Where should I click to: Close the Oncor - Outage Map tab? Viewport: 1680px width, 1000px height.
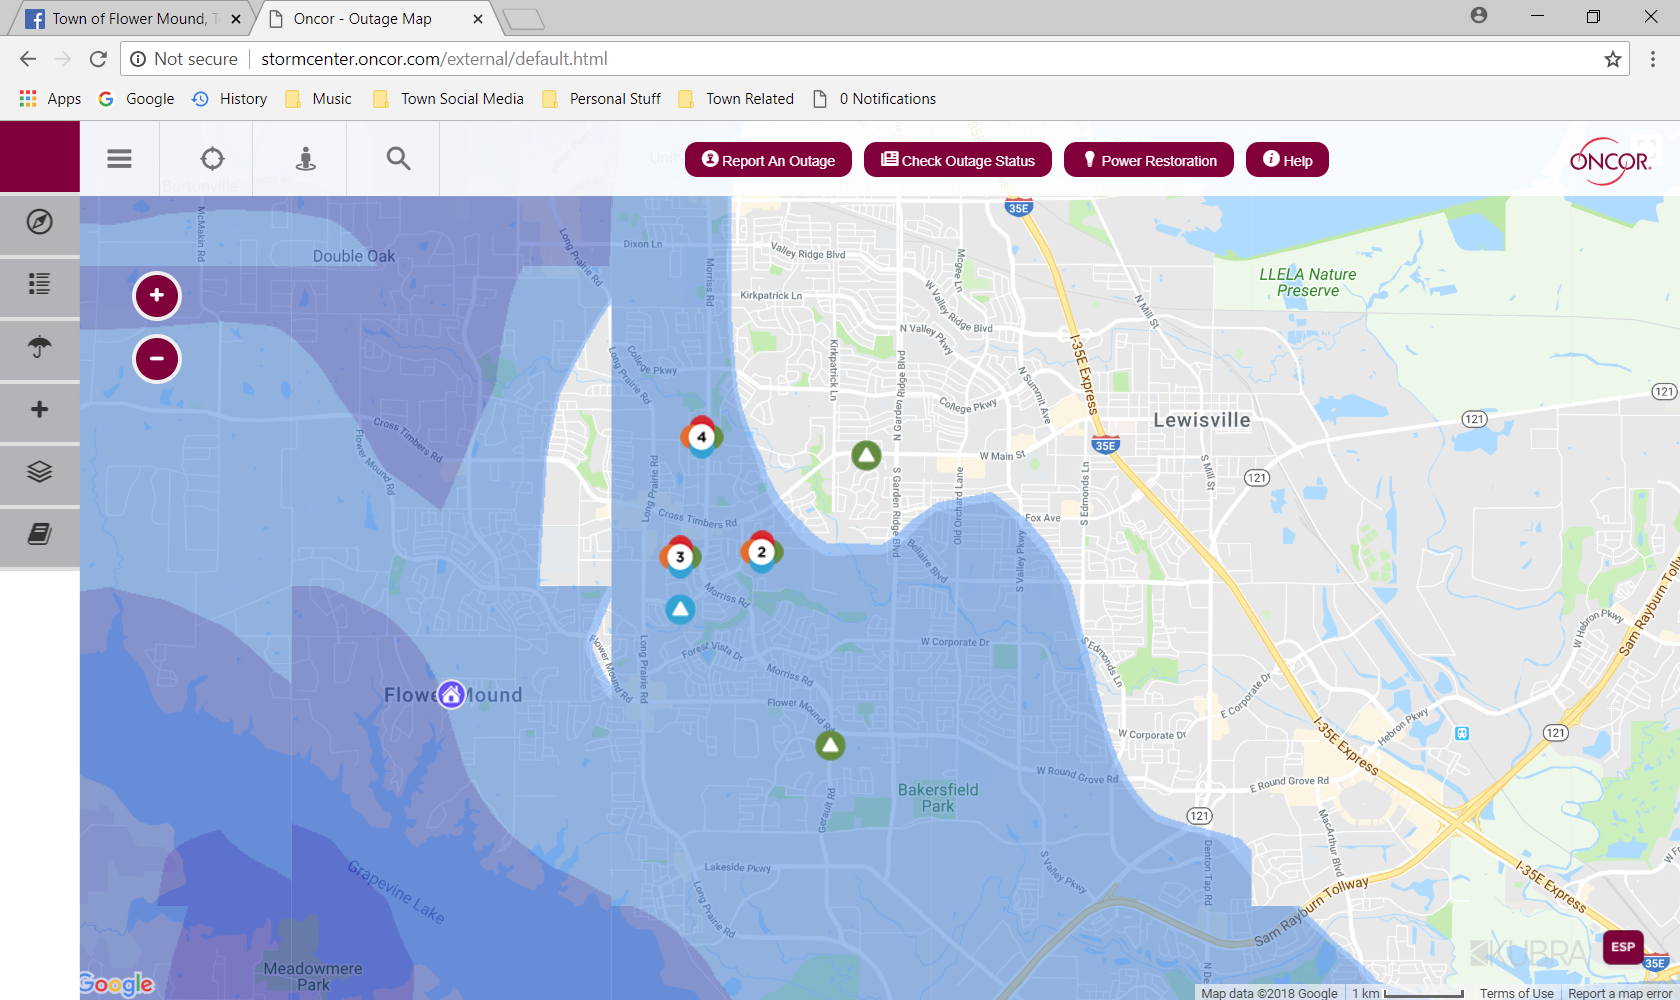478,19
